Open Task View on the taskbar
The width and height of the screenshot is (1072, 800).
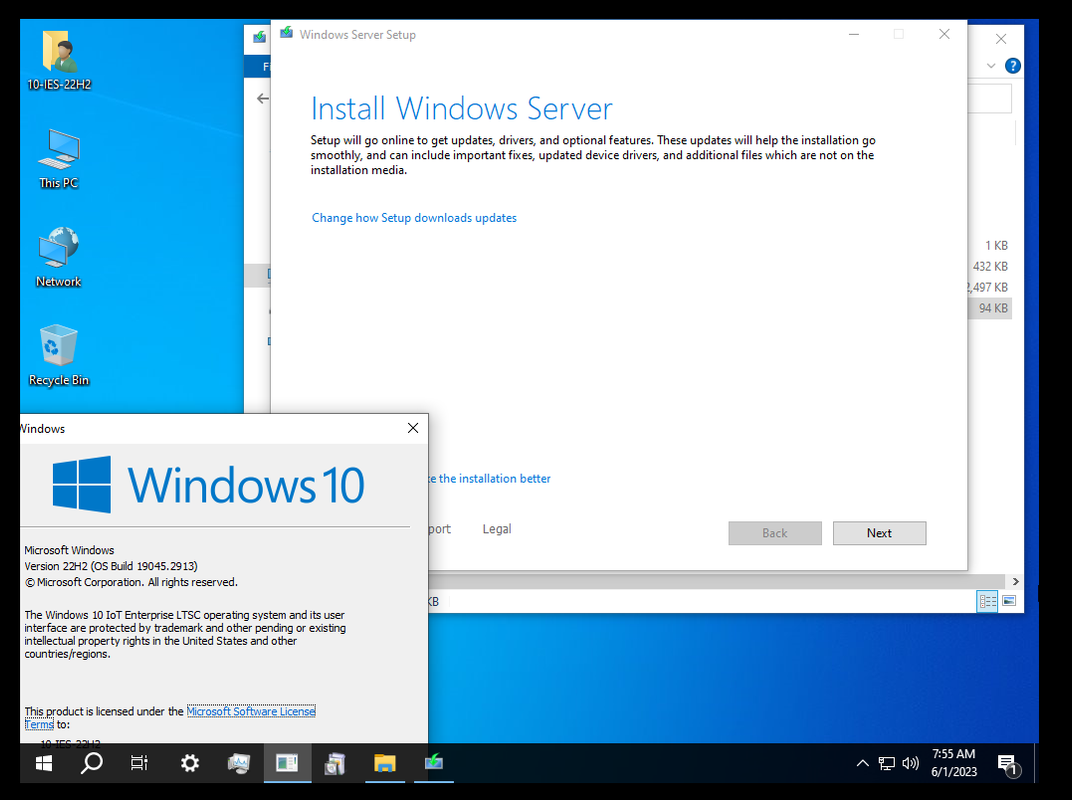coord(139,763)
